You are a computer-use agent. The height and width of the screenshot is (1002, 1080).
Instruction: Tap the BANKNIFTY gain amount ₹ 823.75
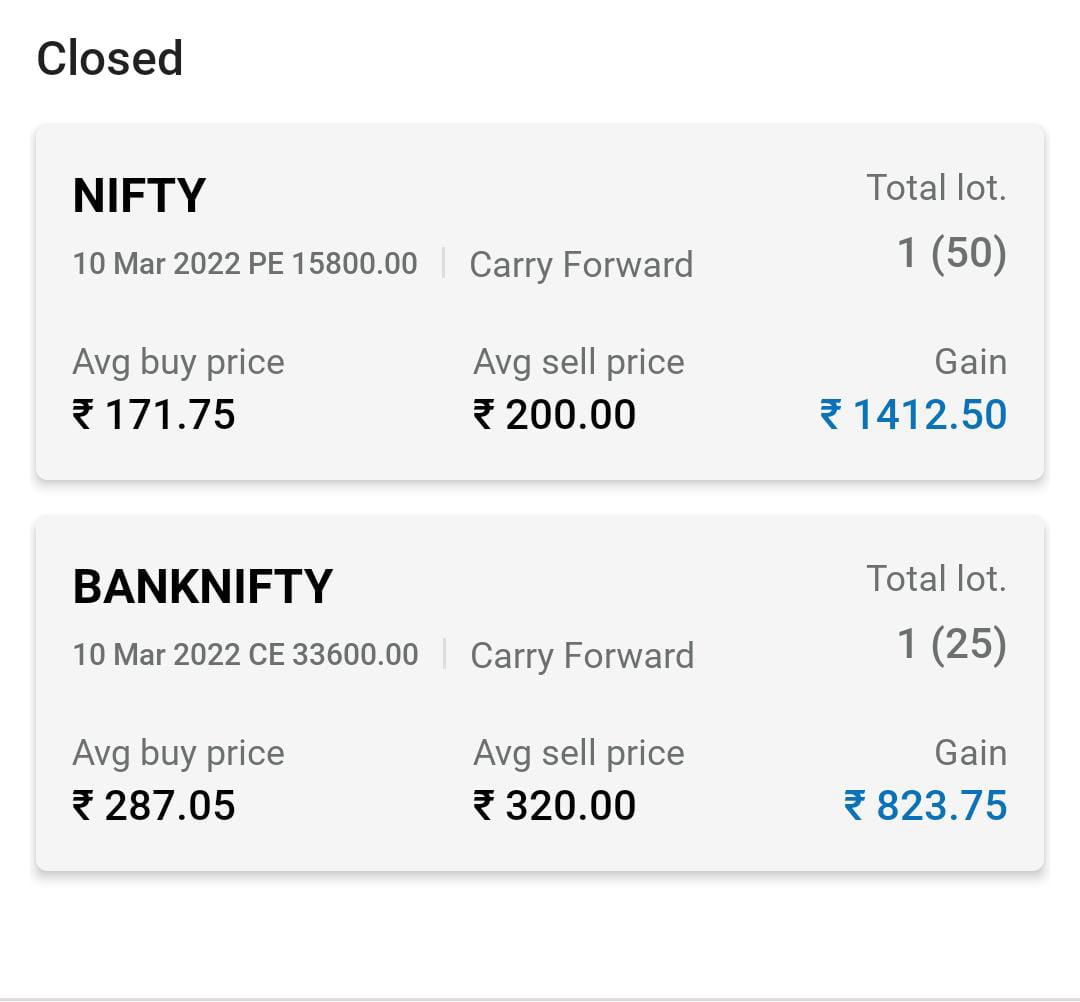tap(925, 805)
